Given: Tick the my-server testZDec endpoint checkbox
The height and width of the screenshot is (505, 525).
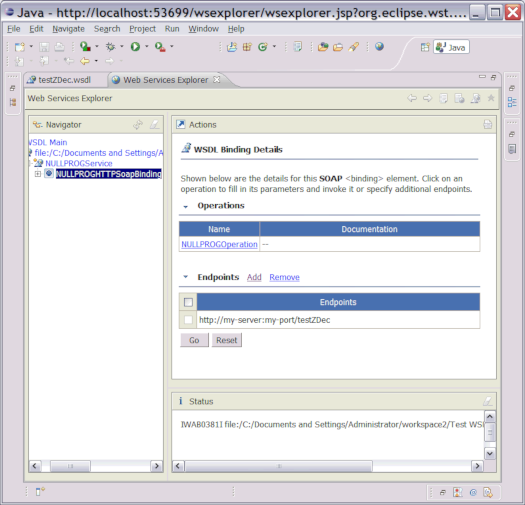Looking at the screenshot, I should tap(188, 319).
